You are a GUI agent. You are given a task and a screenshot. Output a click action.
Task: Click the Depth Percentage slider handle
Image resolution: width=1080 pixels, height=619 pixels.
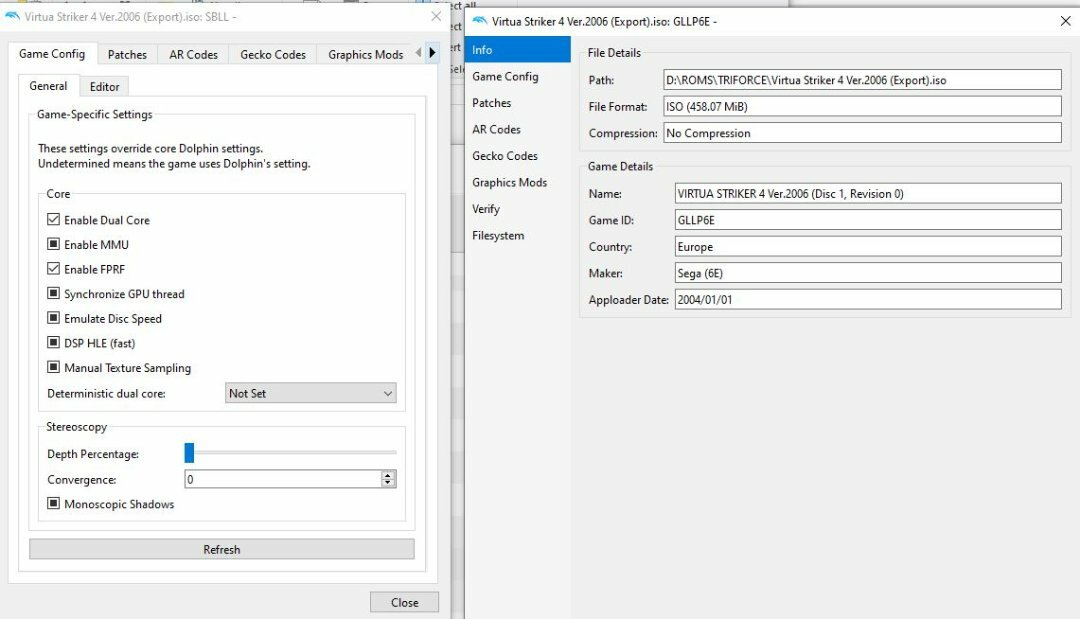[189, 452]
